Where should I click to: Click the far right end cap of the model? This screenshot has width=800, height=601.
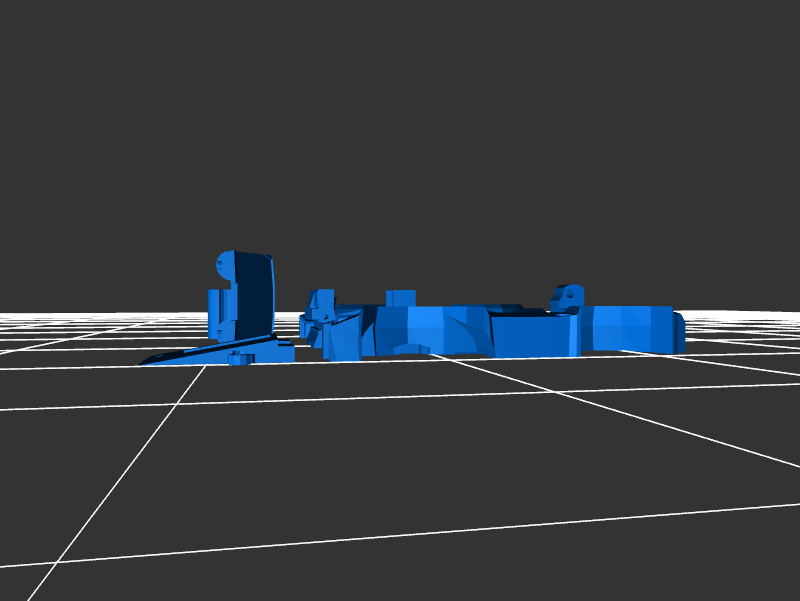click(679, 331)
